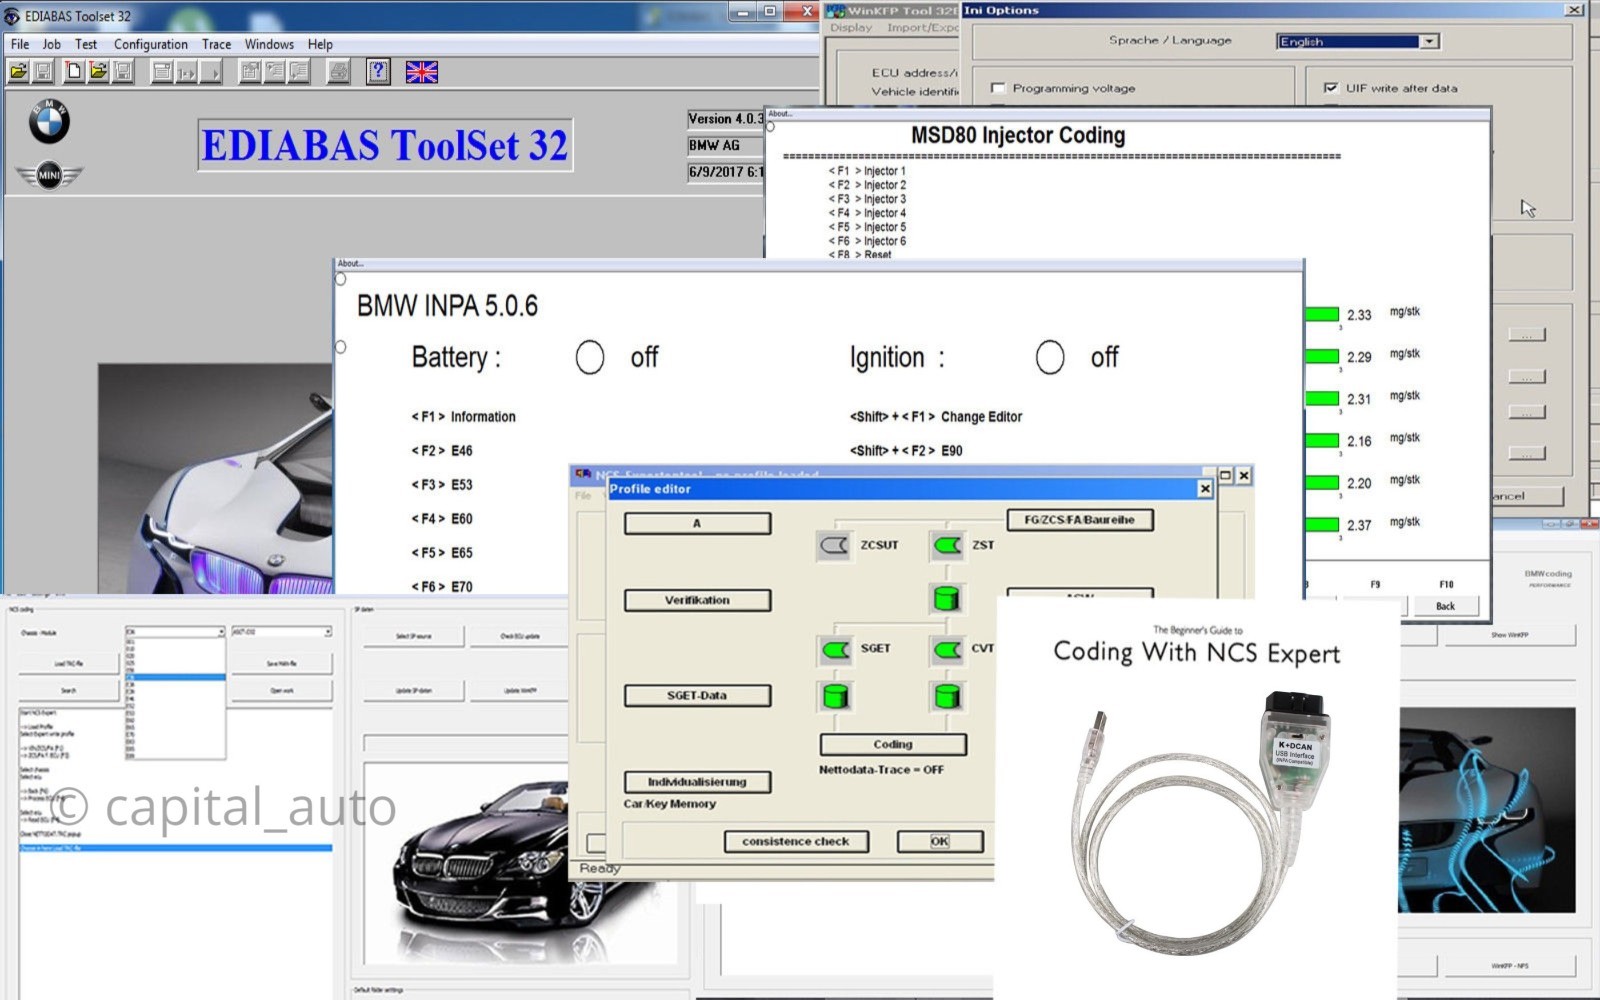Click the A button in Profile editor
The width and height of the screenshot is (1600, 1000).
tap(697, 524)
